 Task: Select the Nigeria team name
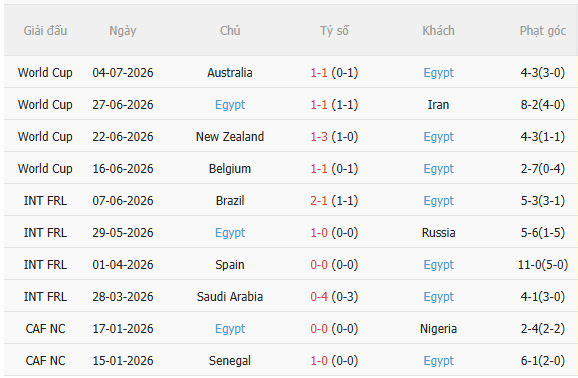(x=438, y=329)
